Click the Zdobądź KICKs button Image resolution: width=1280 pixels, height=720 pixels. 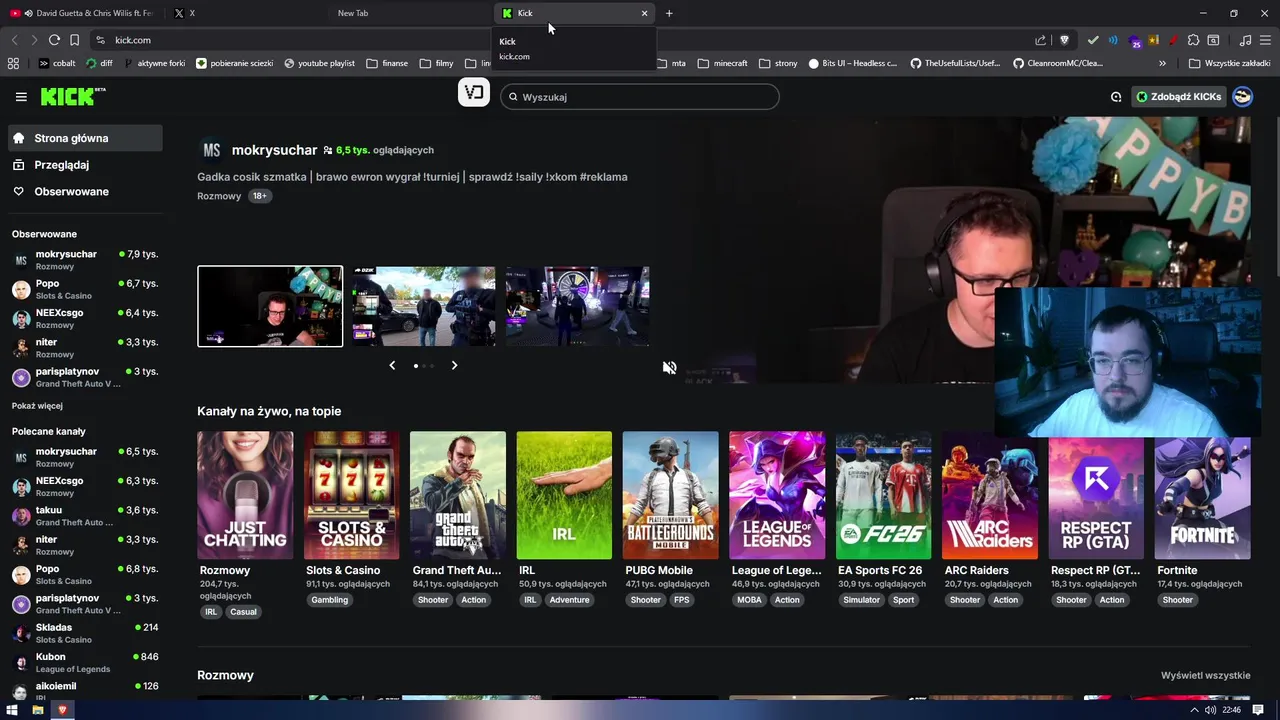(x=1179, y=97)
